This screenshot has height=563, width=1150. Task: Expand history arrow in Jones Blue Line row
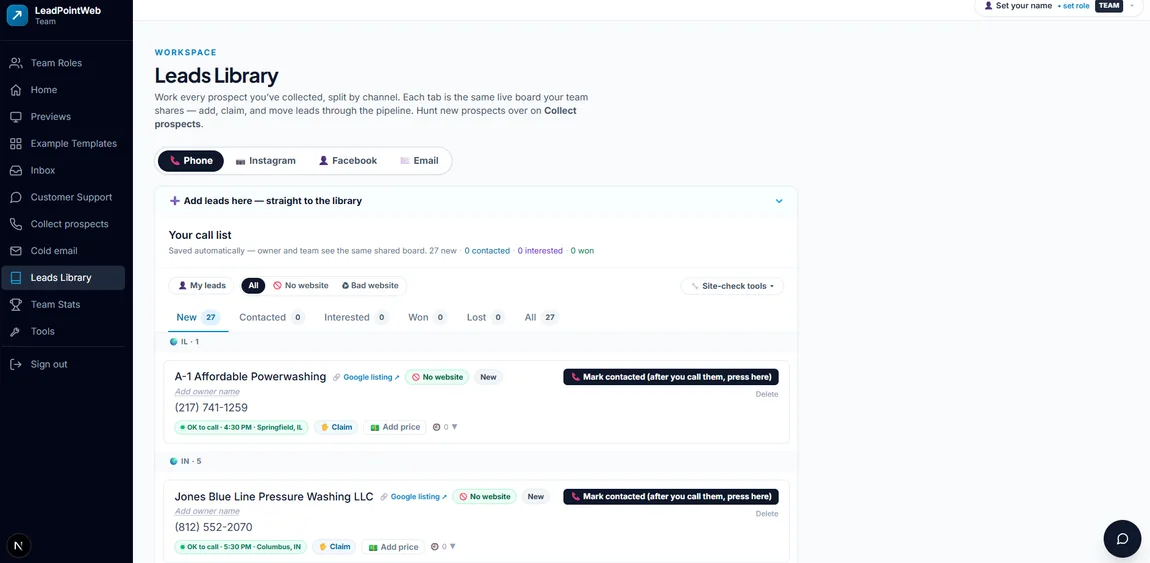point(453,547)
